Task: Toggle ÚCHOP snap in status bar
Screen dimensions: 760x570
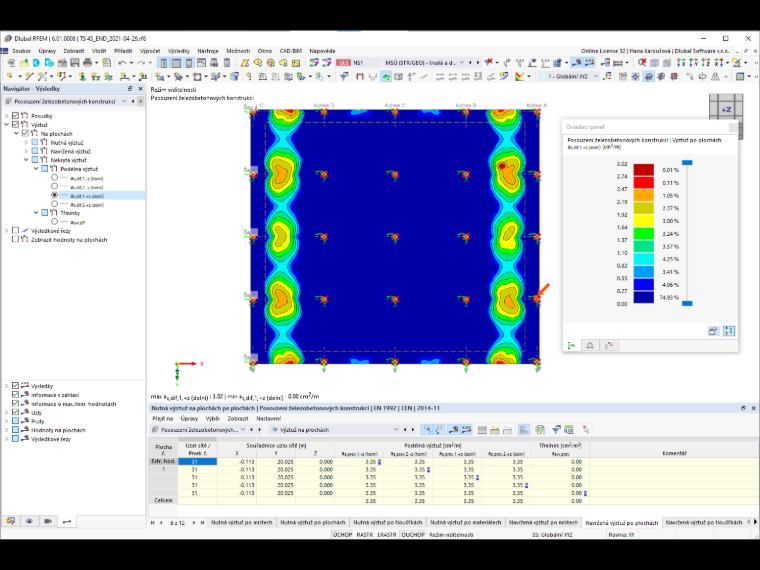Action: pyautogui.click(x=342, y=535)
